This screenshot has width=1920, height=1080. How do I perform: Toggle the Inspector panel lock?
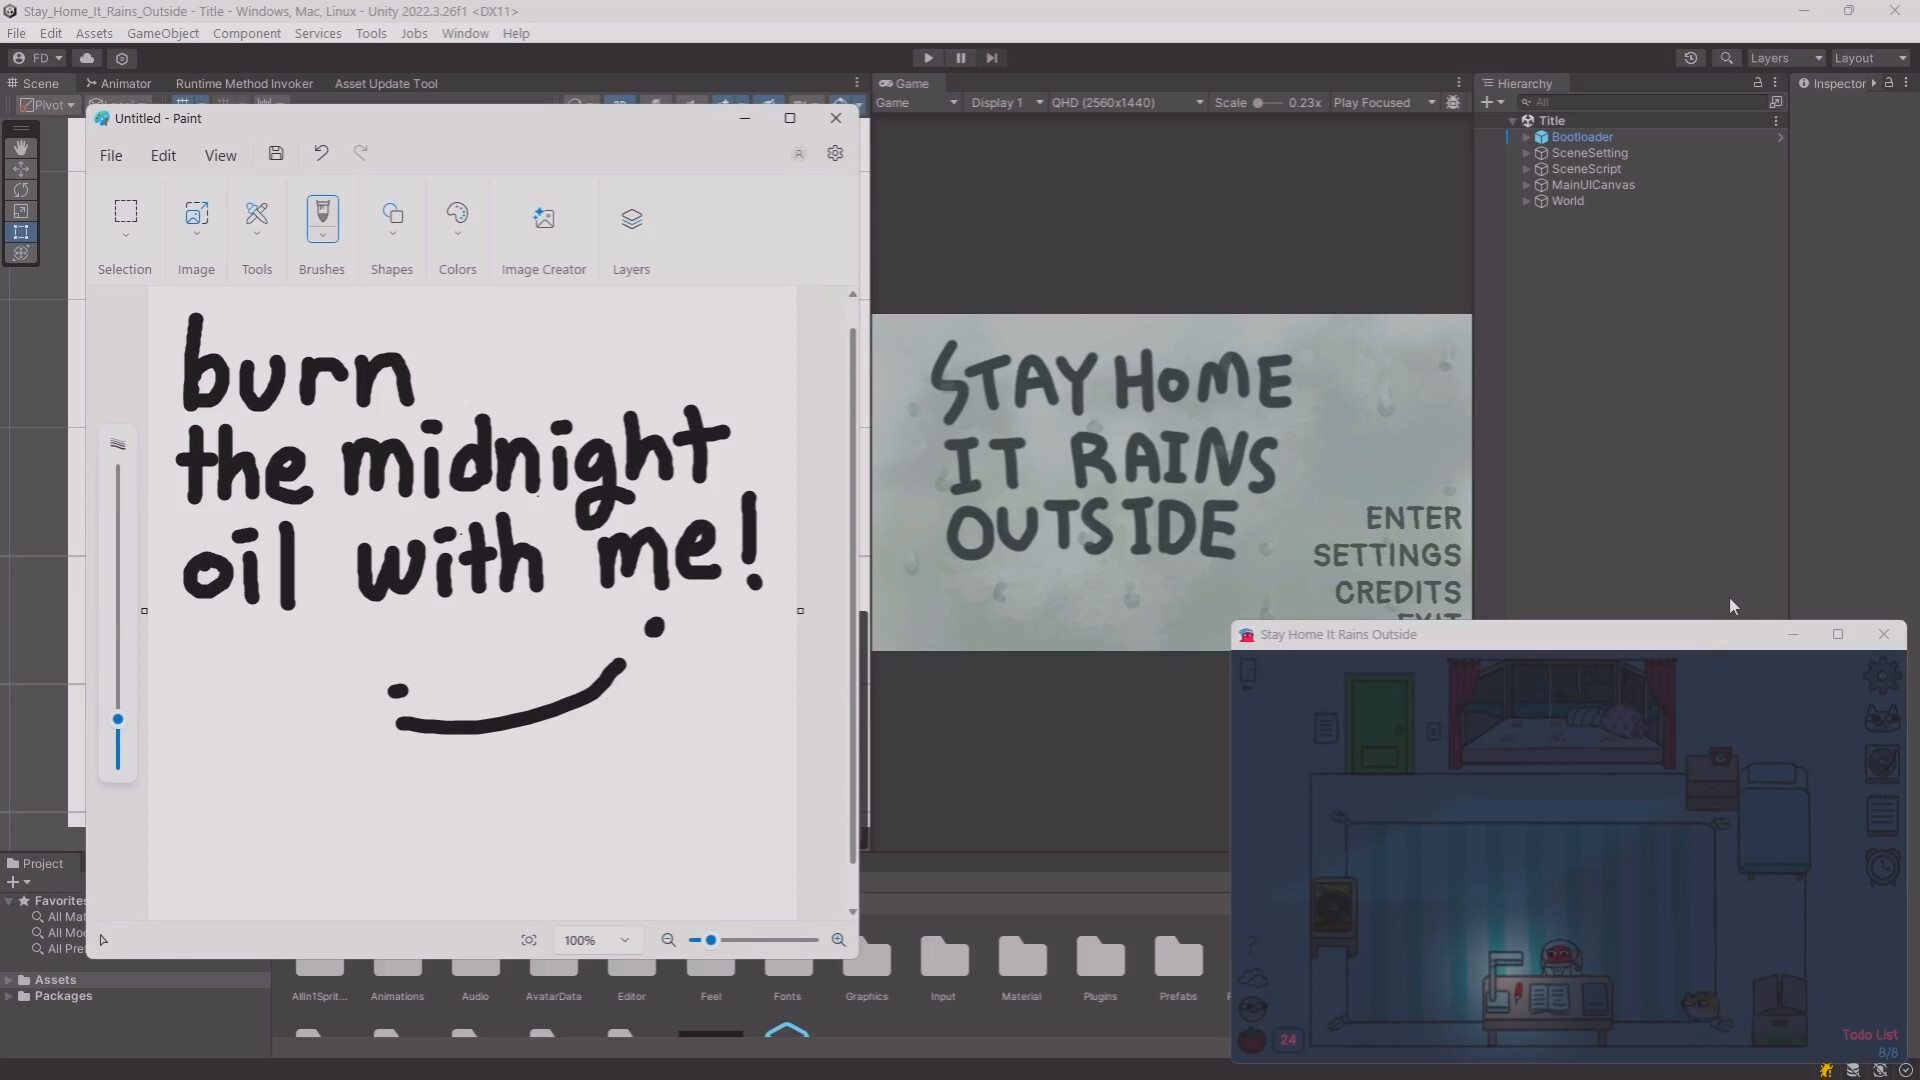[x=1889, y=83]
